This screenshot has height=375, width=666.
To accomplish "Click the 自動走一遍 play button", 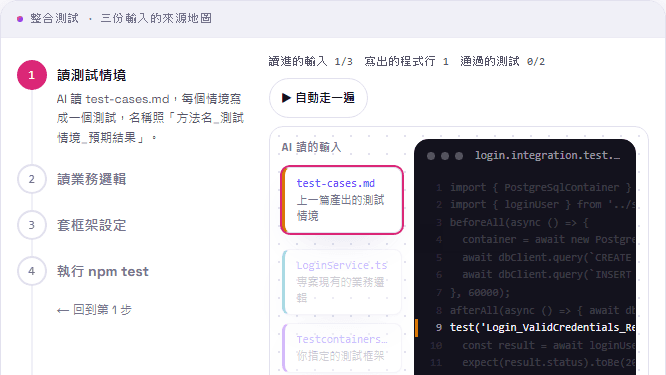I will click(318, 98).
